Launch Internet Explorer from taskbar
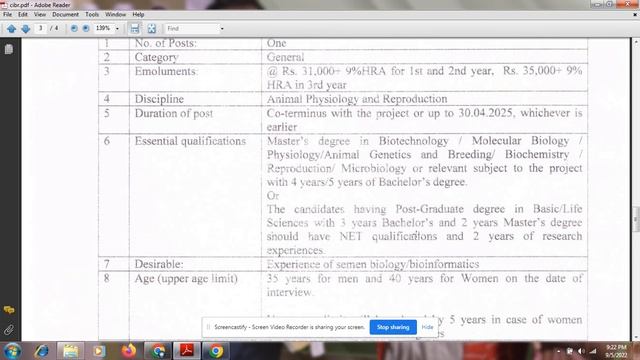Screen dimensions: 640x360 coord(41,351)
